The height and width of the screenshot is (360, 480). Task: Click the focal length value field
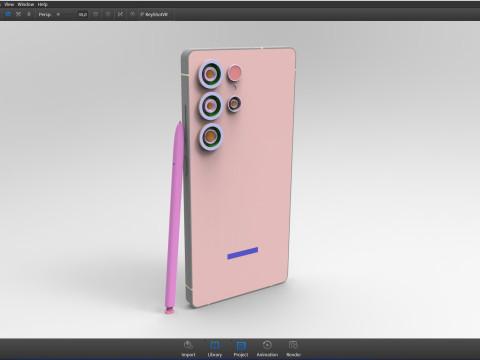tap(82, 15)
